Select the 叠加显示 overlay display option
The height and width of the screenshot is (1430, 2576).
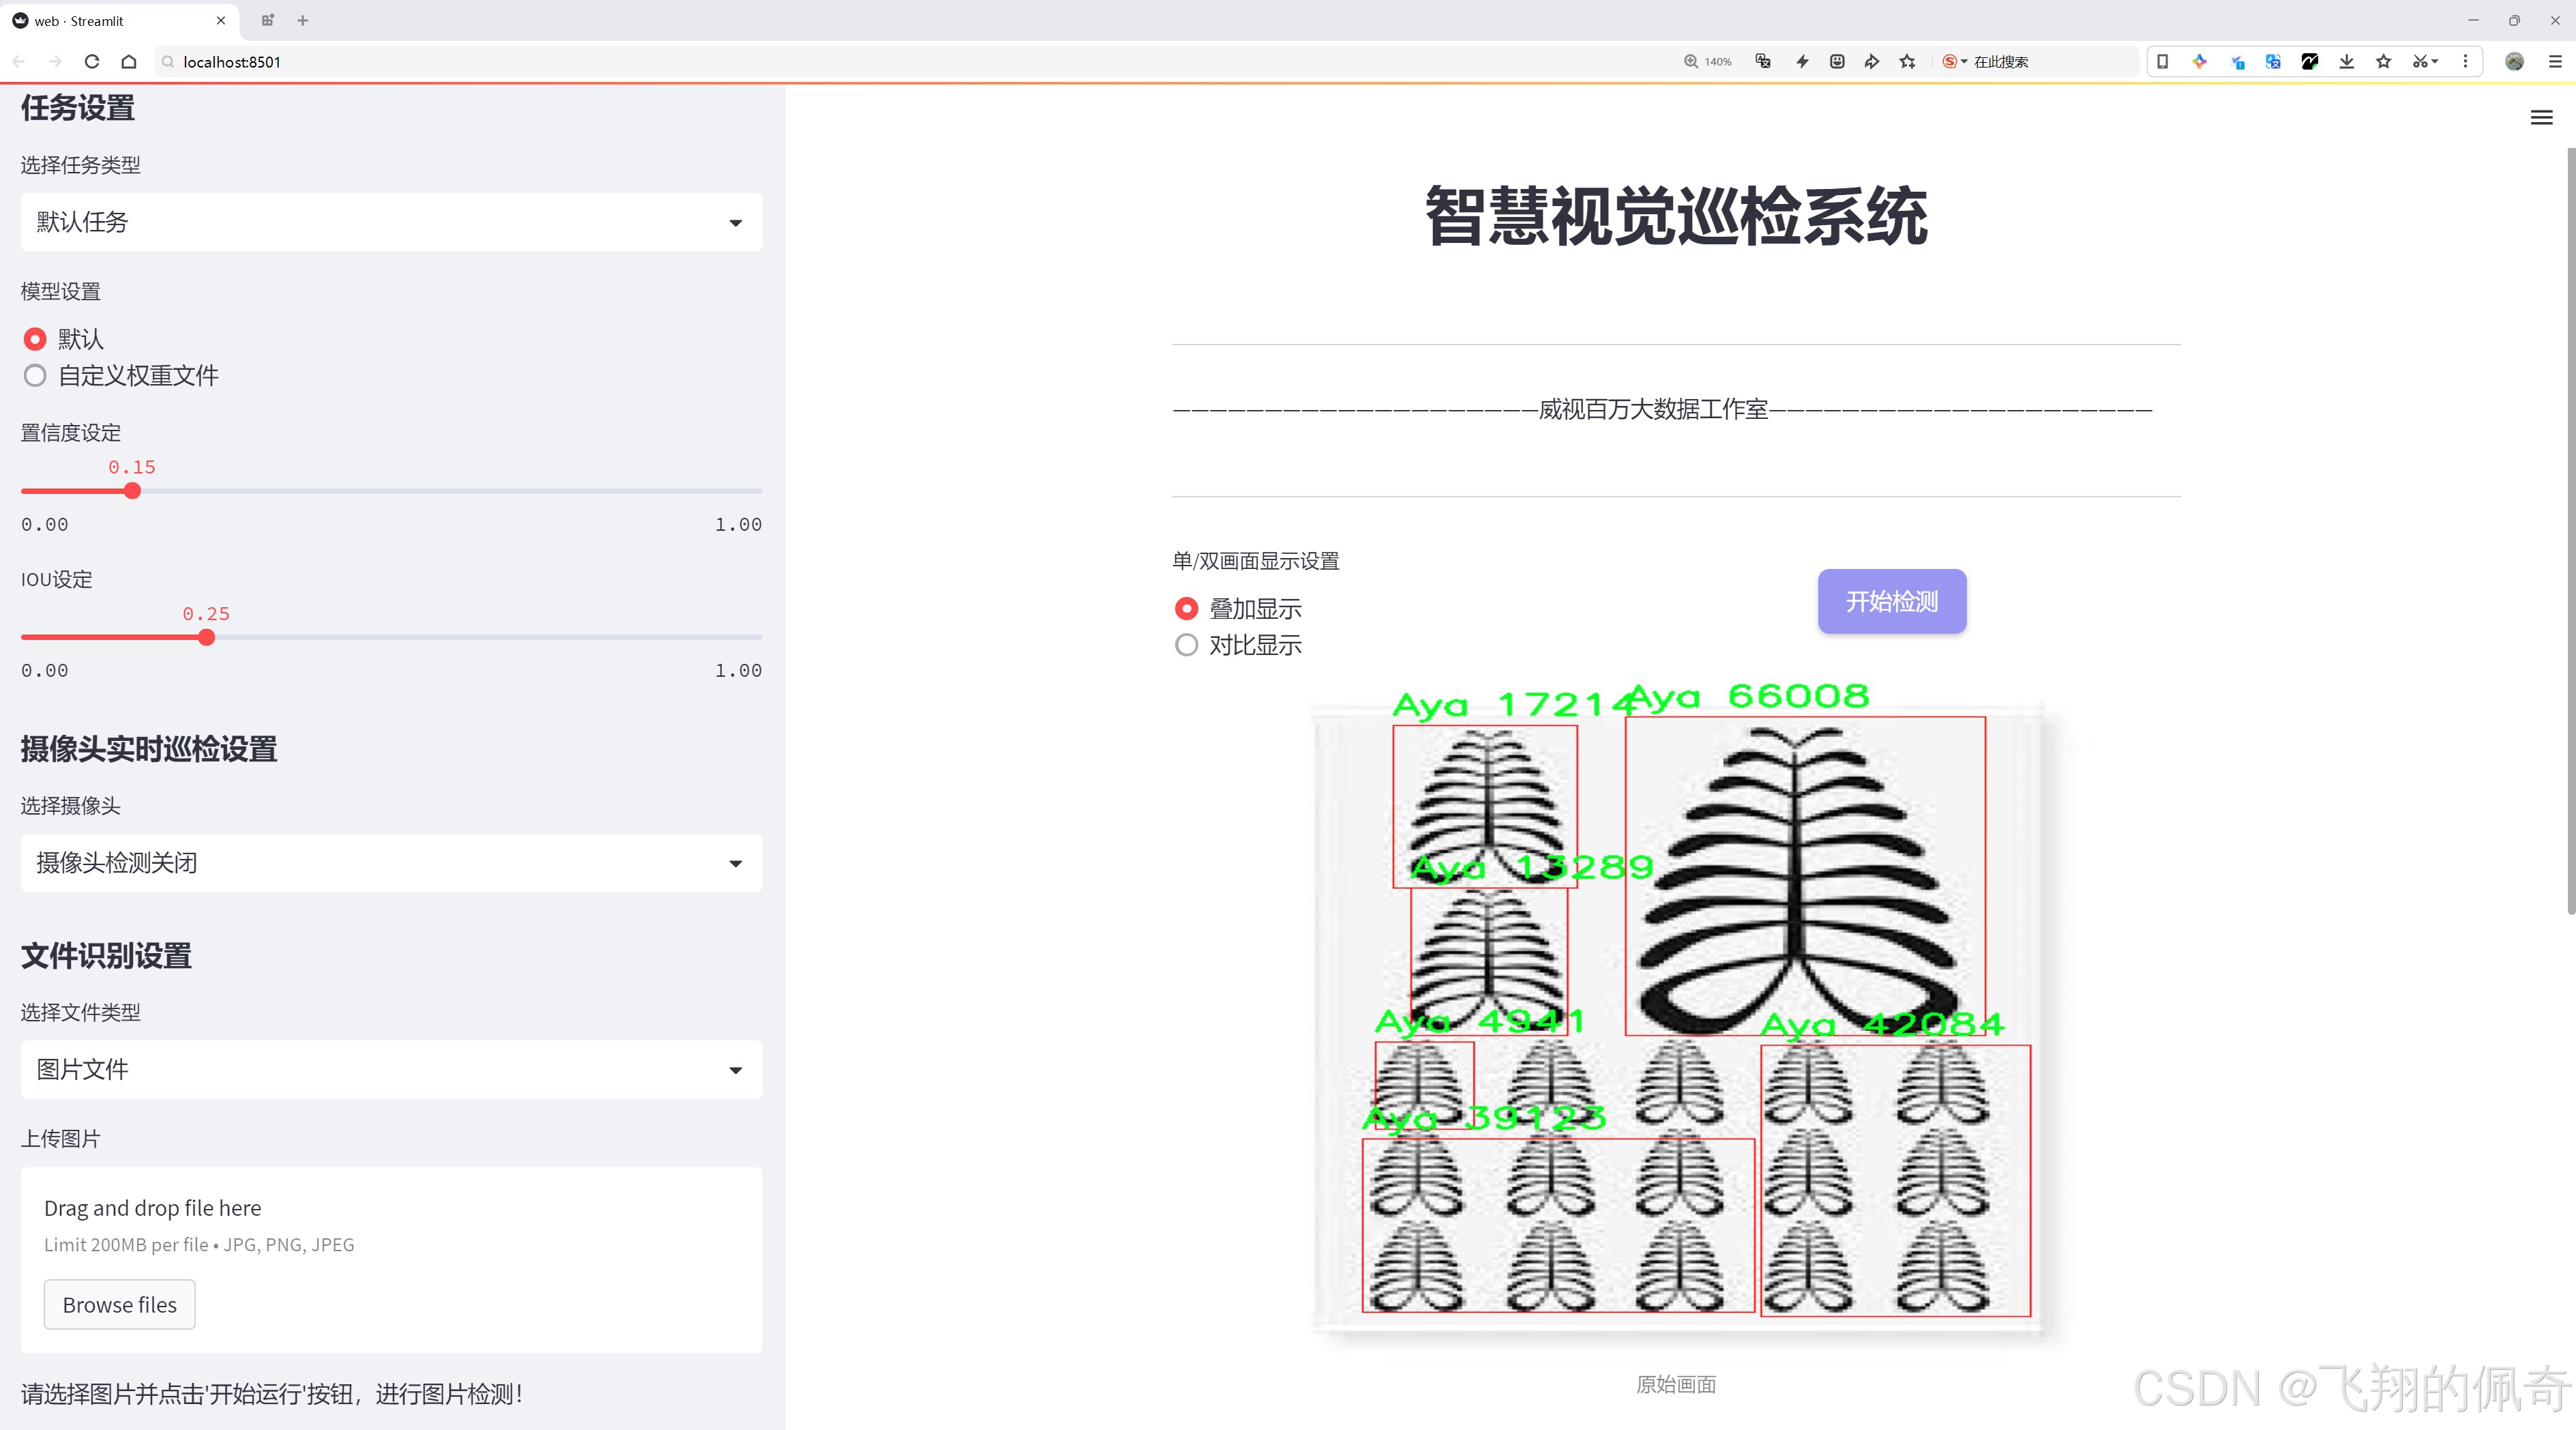(1186, 608)
